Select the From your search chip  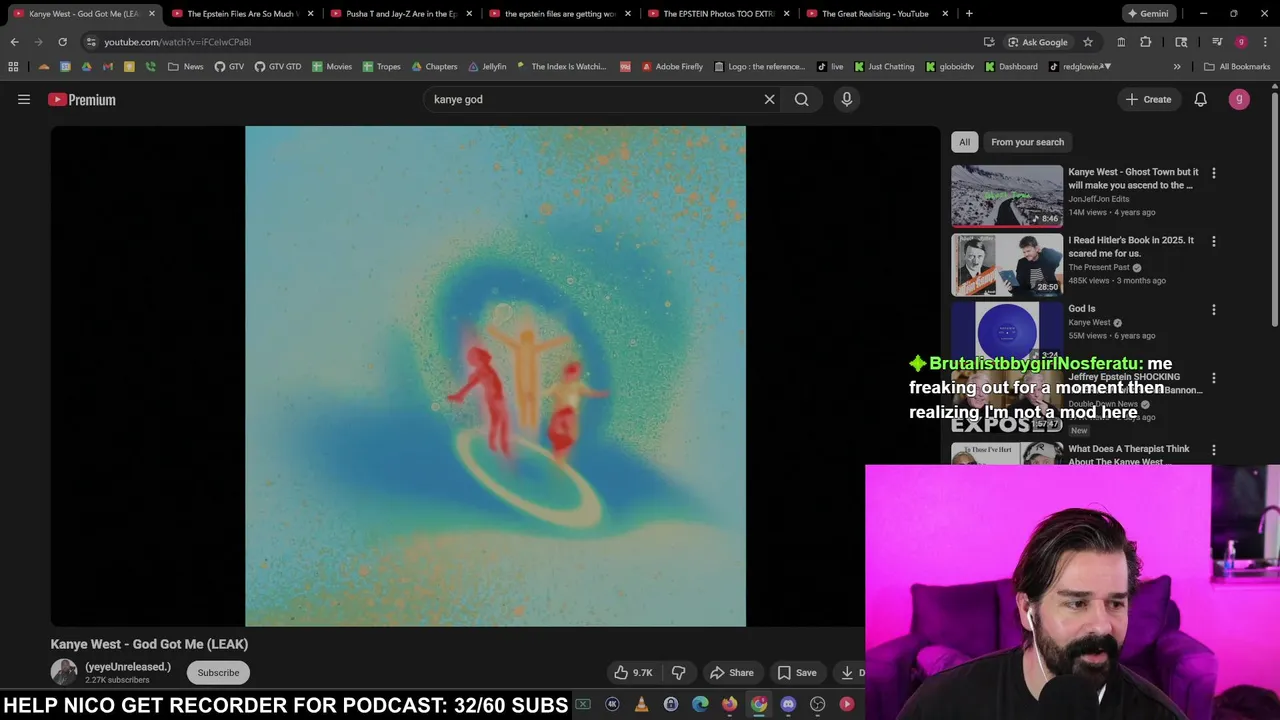click(x=1027, y=142)
